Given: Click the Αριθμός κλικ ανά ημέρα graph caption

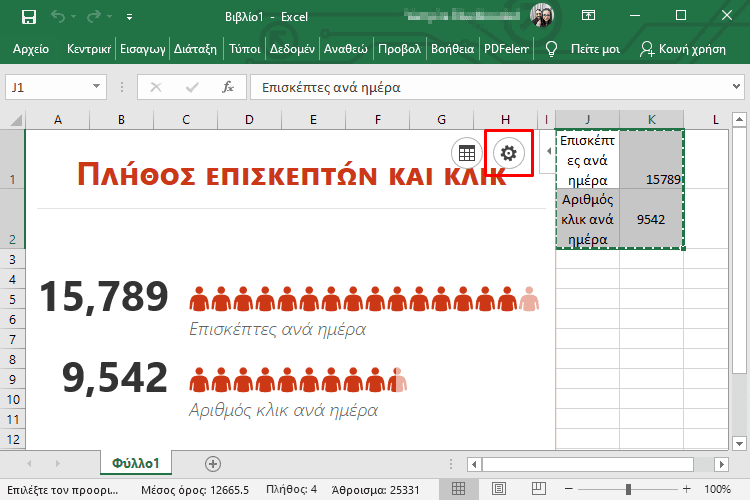Looking at the screenshot, I should pyautogui.click(x=283, y=410).
